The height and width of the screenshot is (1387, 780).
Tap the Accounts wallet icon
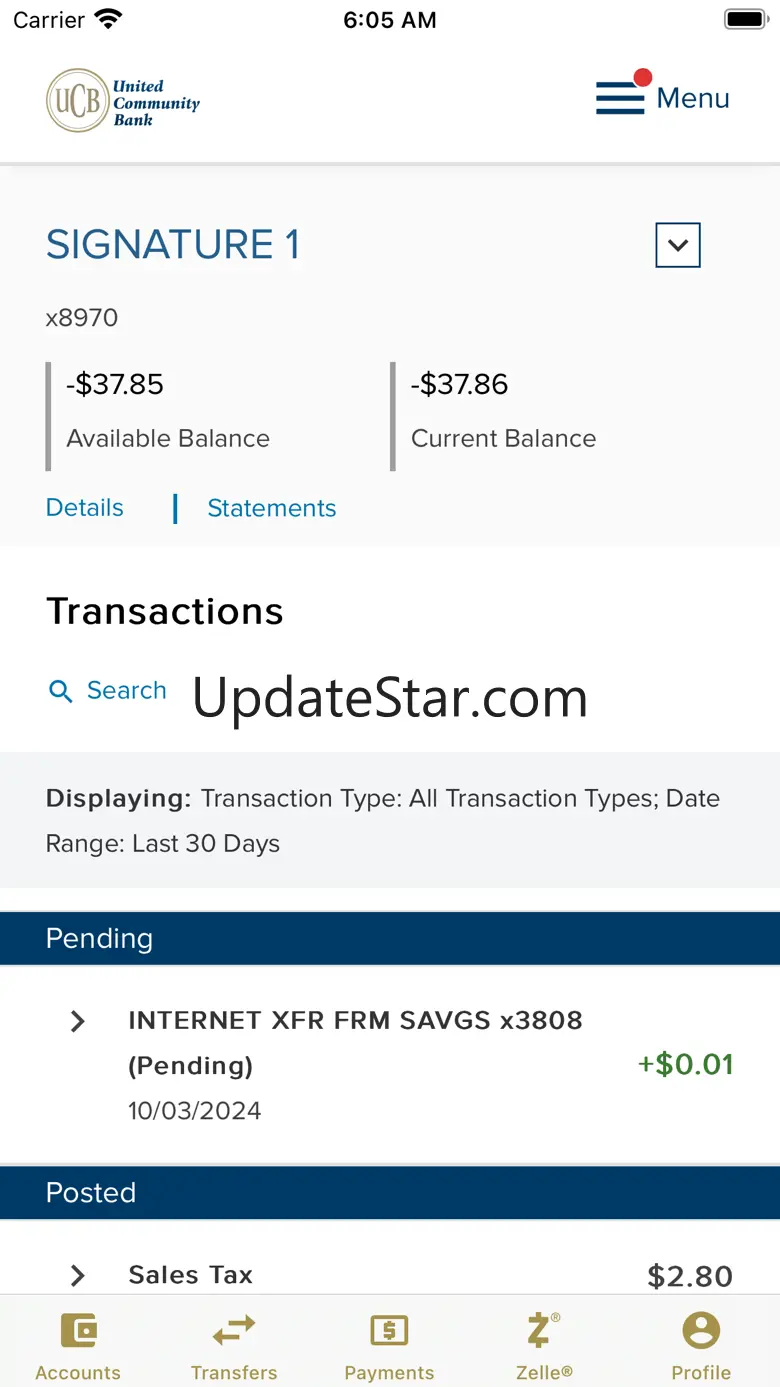point(78,1331)
